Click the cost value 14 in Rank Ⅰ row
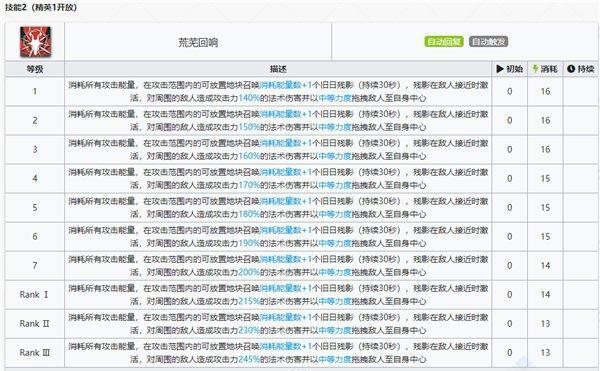This screenshot has width=600, height=371. coord(545,295)
